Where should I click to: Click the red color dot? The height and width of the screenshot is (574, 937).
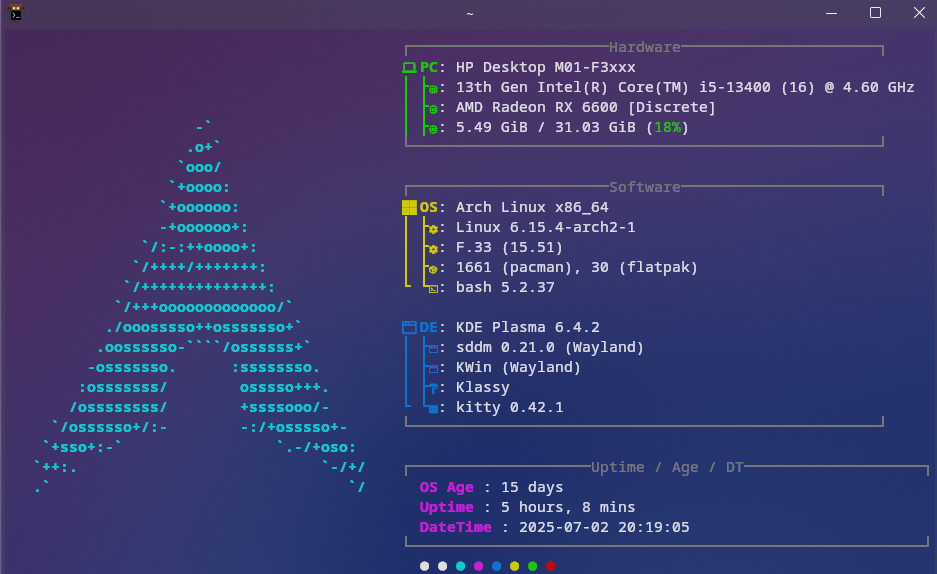click(x=550, y=566)
